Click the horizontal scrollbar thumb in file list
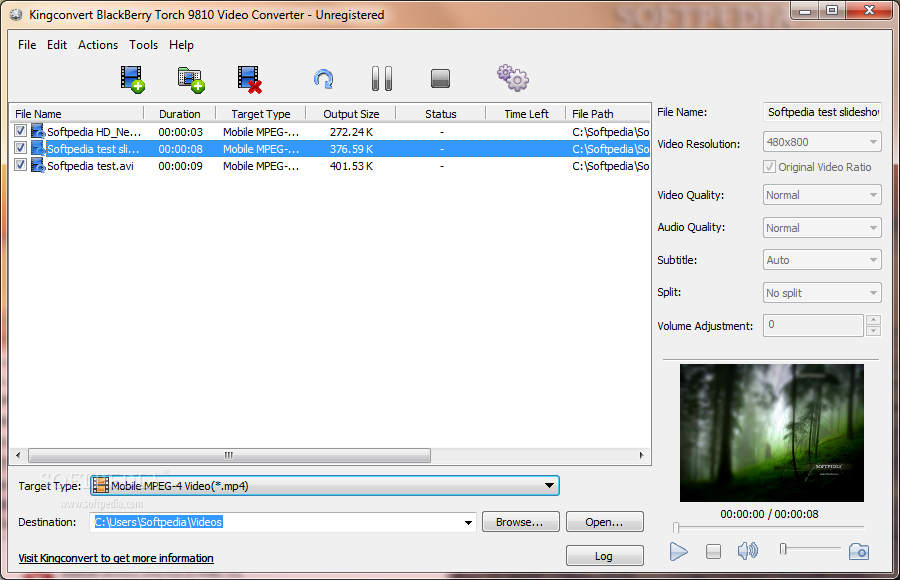 click(x=228, y=455)
